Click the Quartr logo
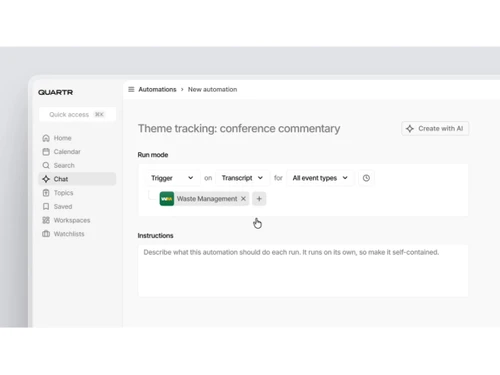Viewport: 500px width, 375px height. [x=55, y=92]
